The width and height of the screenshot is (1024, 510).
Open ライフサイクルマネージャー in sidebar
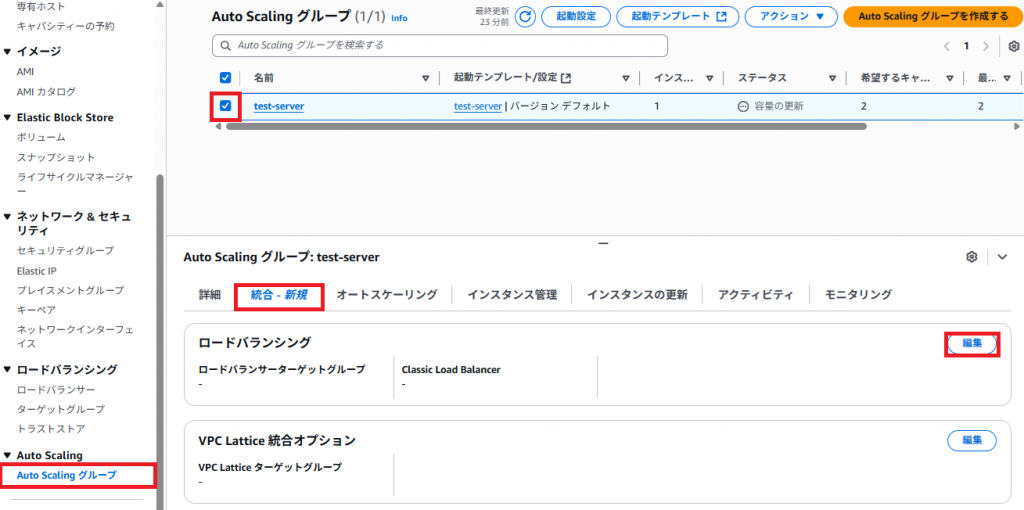(x=75, y=183)
